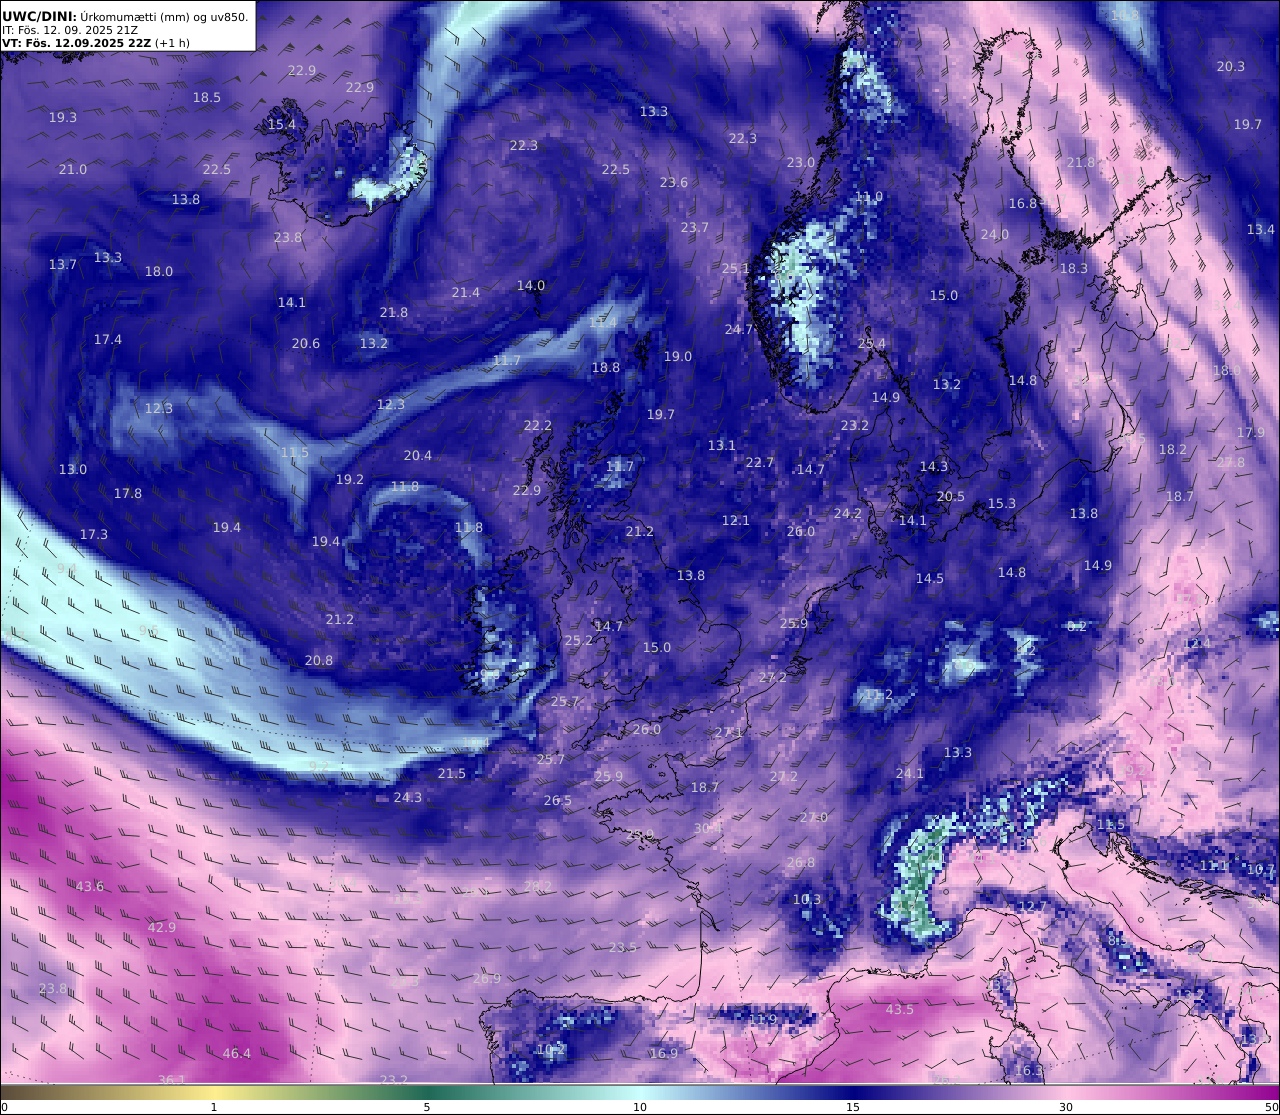This screenshot has height=1115, width=1280.
Task: Click the '15.4' value over Iceland
Action: 282,125
